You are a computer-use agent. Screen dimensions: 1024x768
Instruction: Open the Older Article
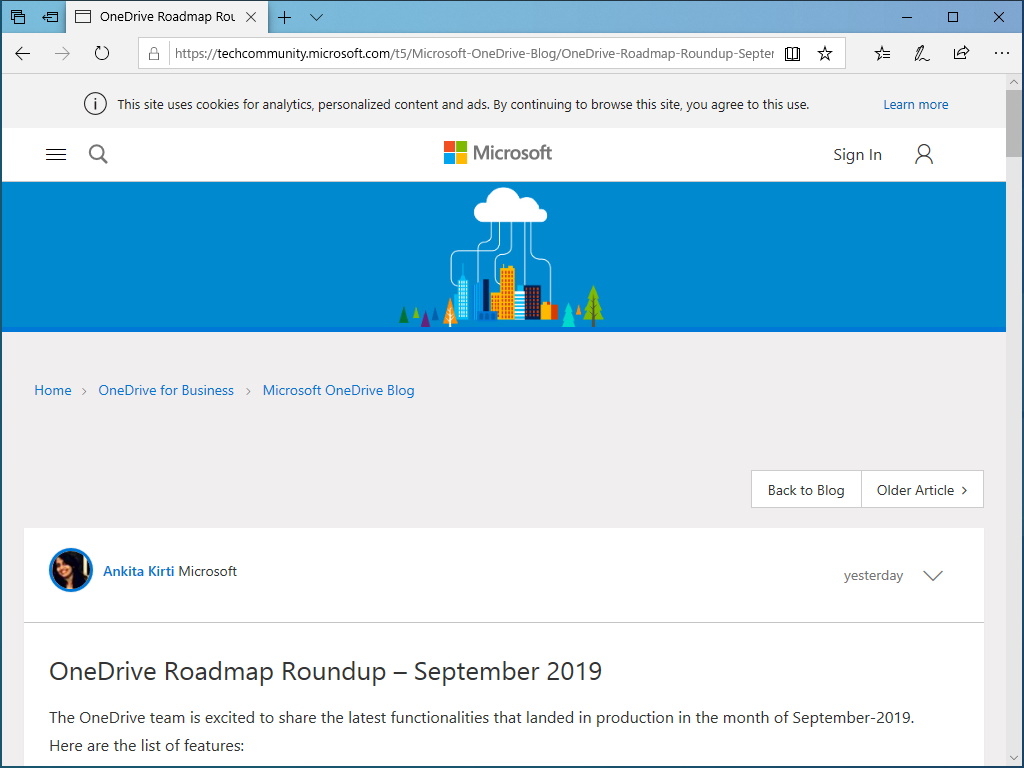click(x=921, y=489)
